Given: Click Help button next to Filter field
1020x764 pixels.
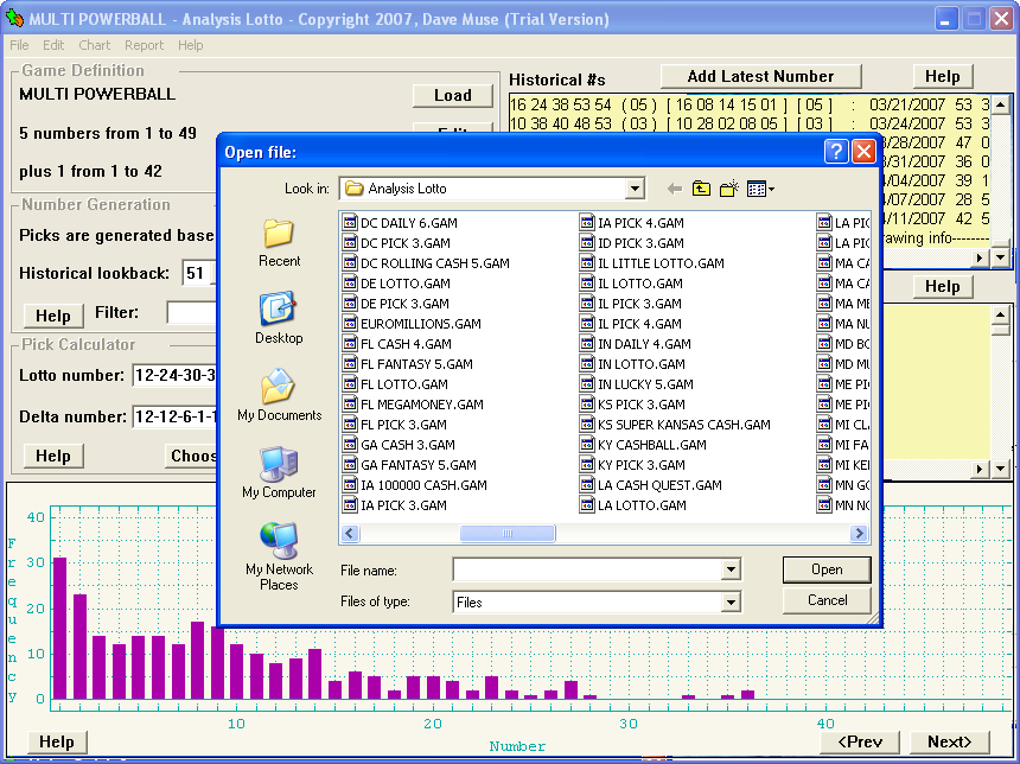Looking at the screenshot, I should (x=53, y=316).
